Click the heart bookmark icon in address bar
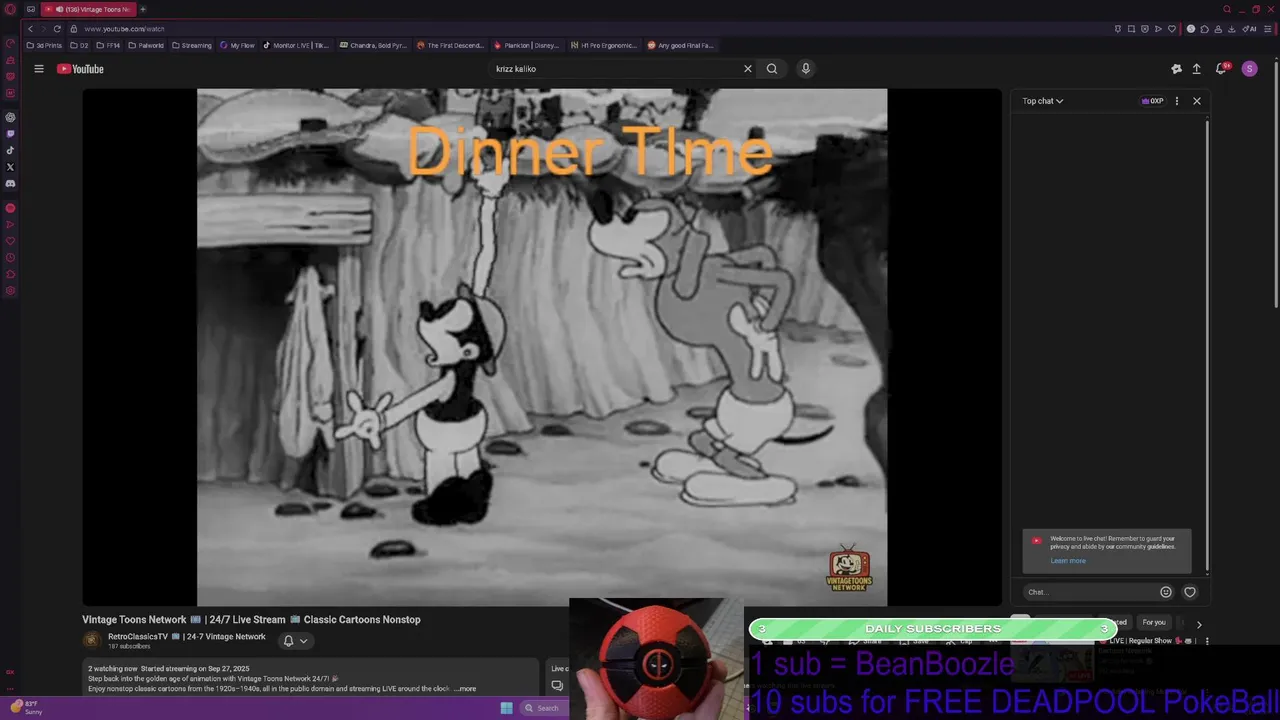Screen dimensions: 1280x720 (1173, 29)
